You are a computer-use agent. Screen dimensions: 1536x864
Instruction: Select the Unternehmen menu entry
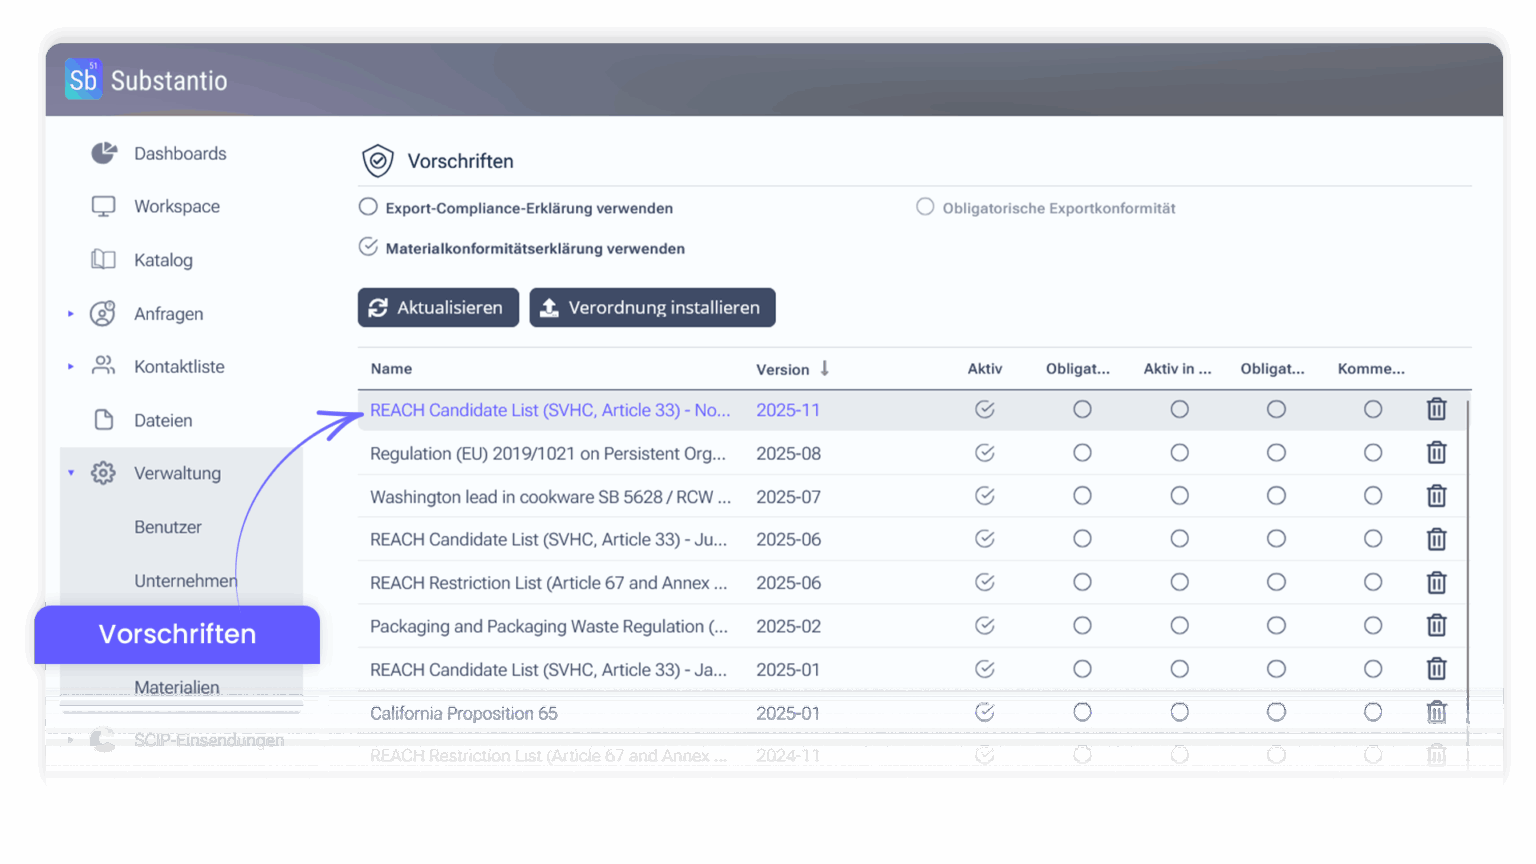[x=185, y=580]
